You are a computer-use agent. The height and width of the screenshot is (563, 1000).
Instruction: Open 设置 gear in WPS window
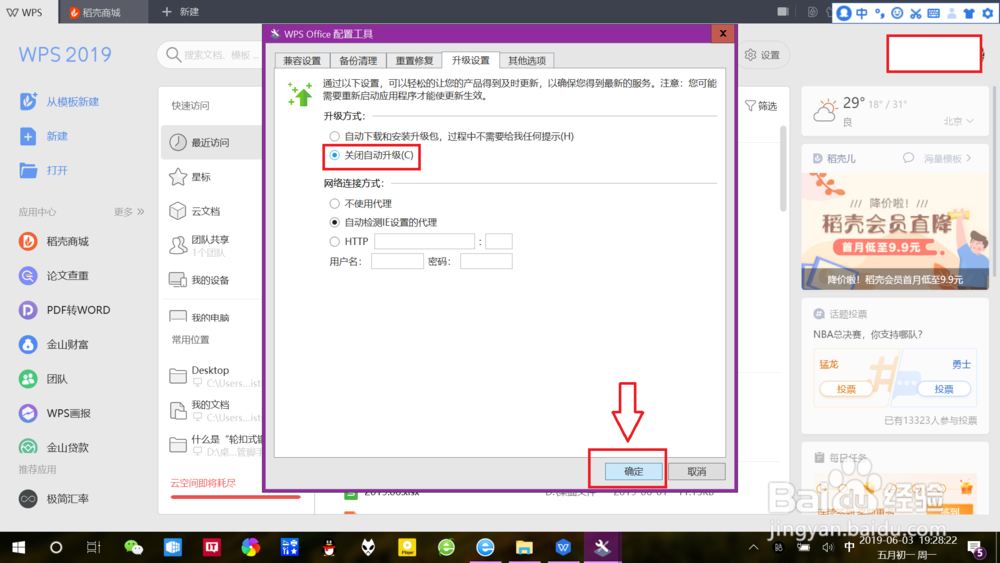pos(763,55)
